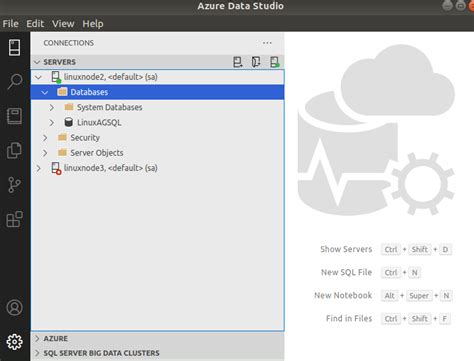Open the Source Control icon
Screen dimensions: 474x361
pyautogui.click(x=14, y=185)
